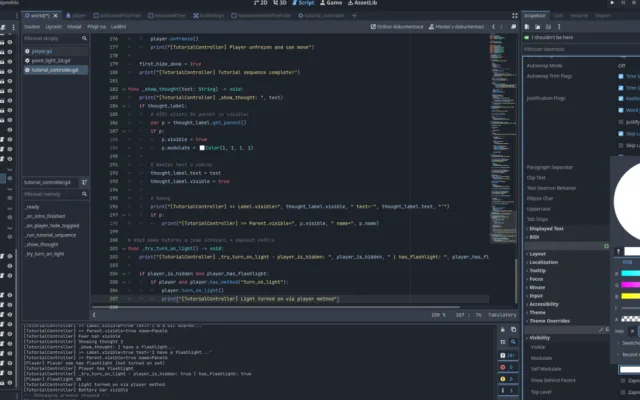Toggle alphabetical sorting of methods list
Screen dimensions: 640x400
pos(84,182)
